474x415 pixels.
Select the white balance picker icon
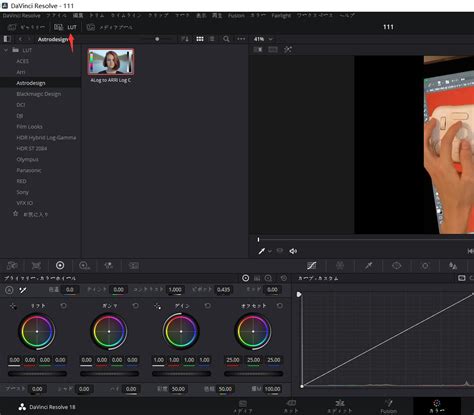tap(23, 290)
